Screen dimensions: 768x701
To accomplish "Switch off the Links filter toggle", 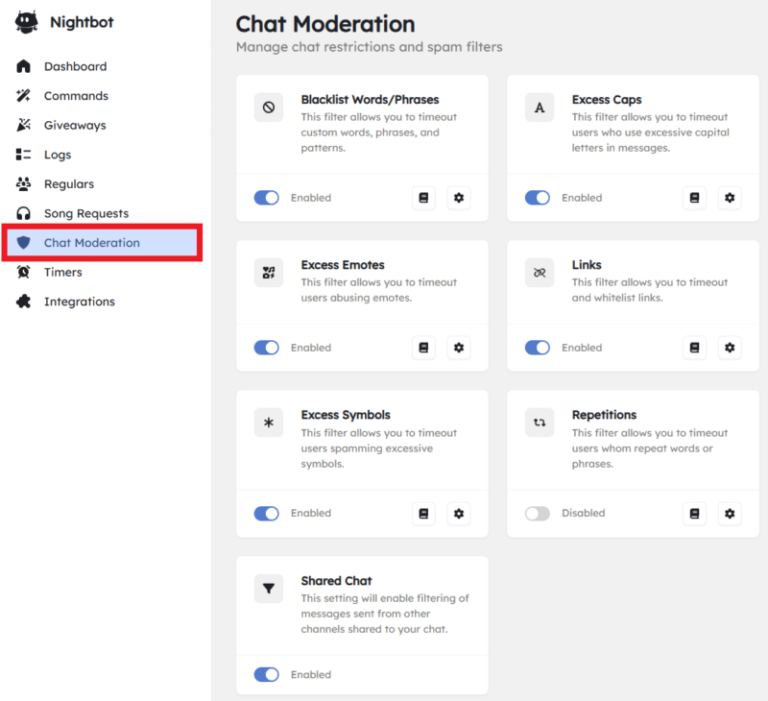I will pos(537,348).
